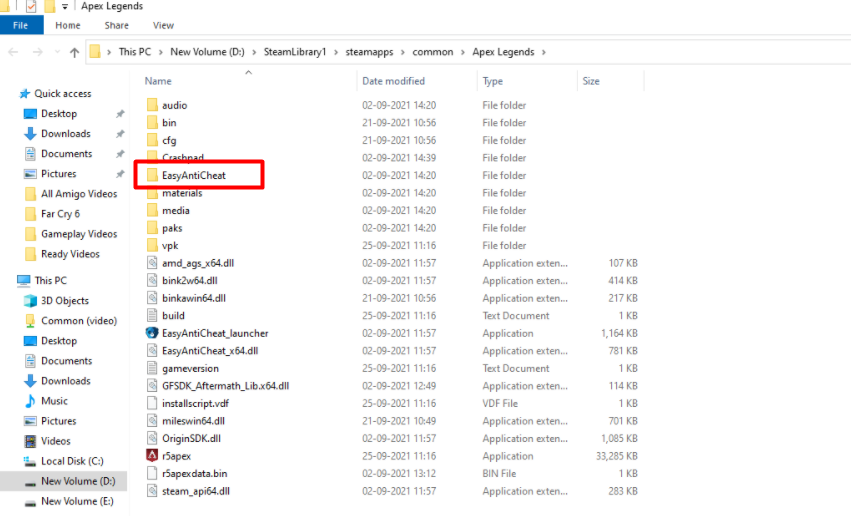This screenshot has width=851, height=516.
Task: Select the EasyAntiCheat folder icon
Action: point(153,175)
